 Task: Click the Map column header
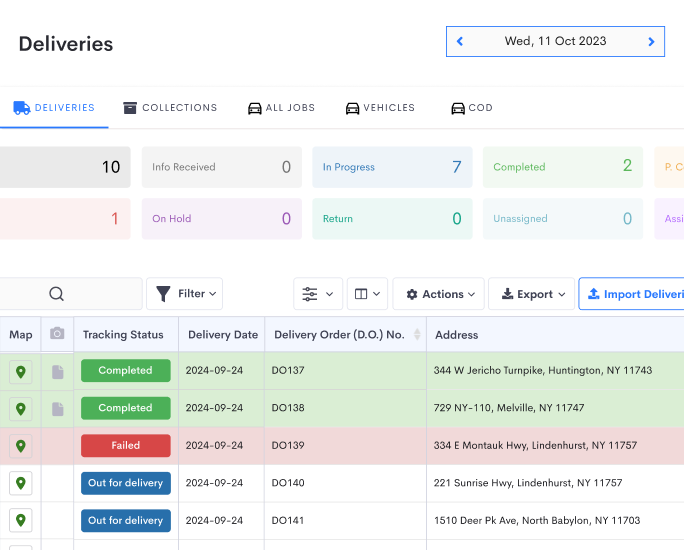tap(21, 335)
